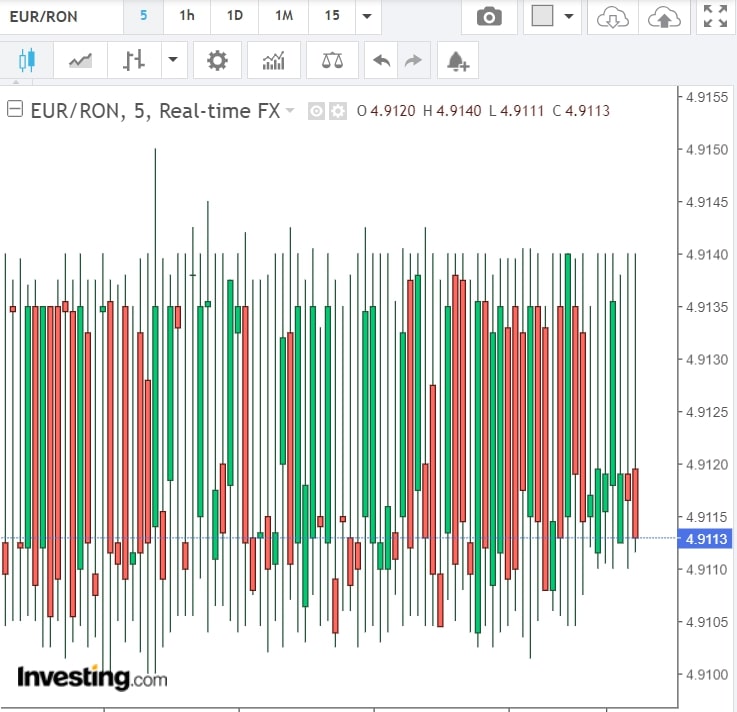Image resolution: width=737 pixels, height=712 pixels.
Task: Switch to area line chart style
Action: tap(80, 61)
